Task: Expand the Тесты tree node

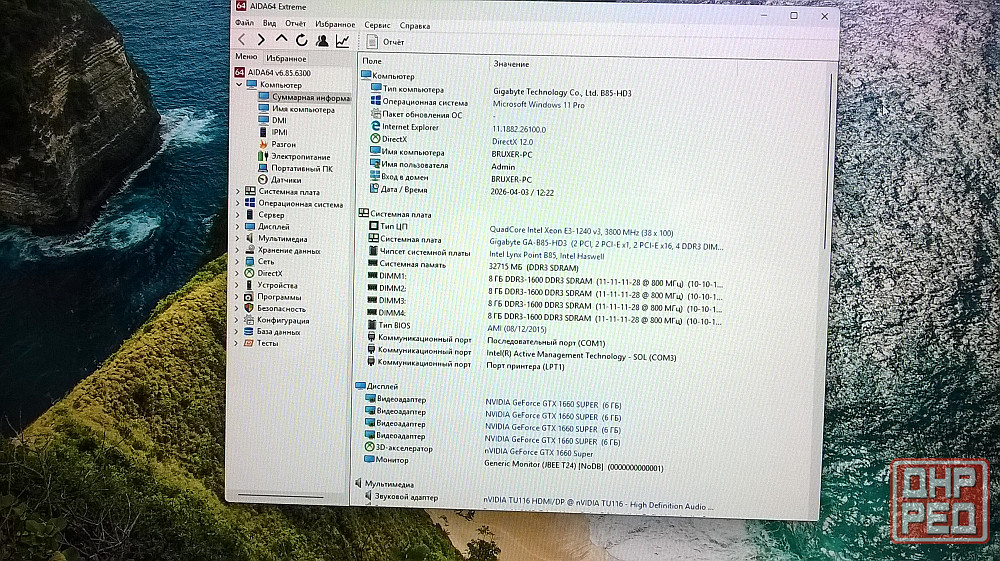Action: point(237,343)
